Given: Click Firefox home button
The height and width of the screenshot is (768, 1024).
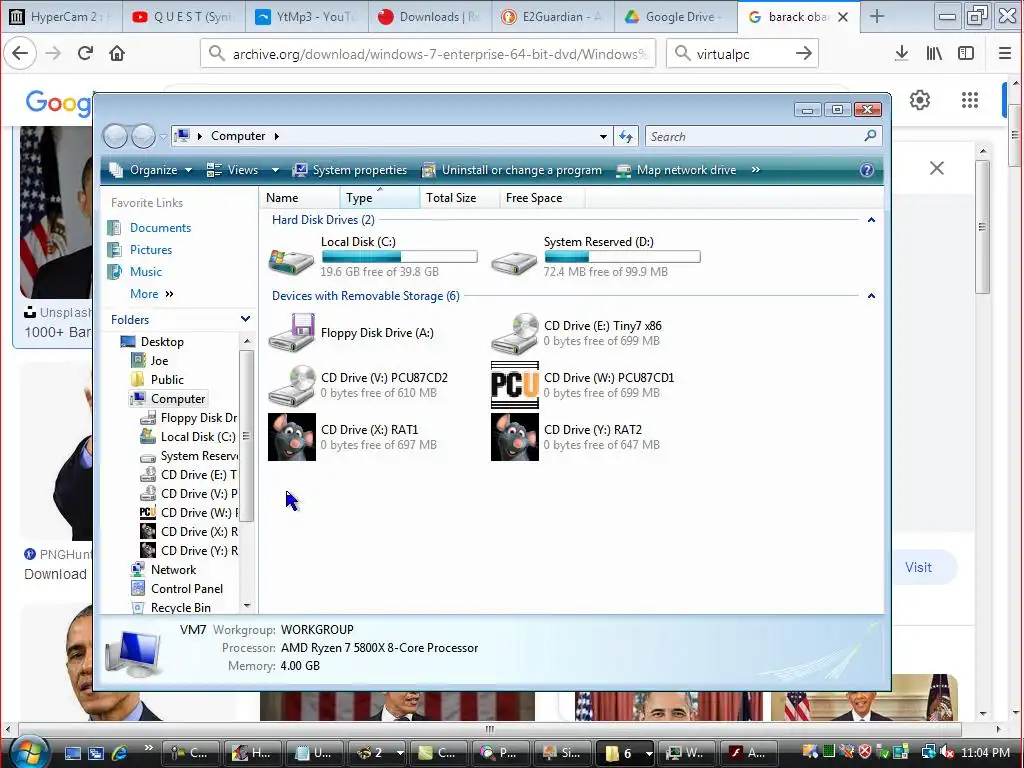Looking at the screenshot, I should click(117, 53).
